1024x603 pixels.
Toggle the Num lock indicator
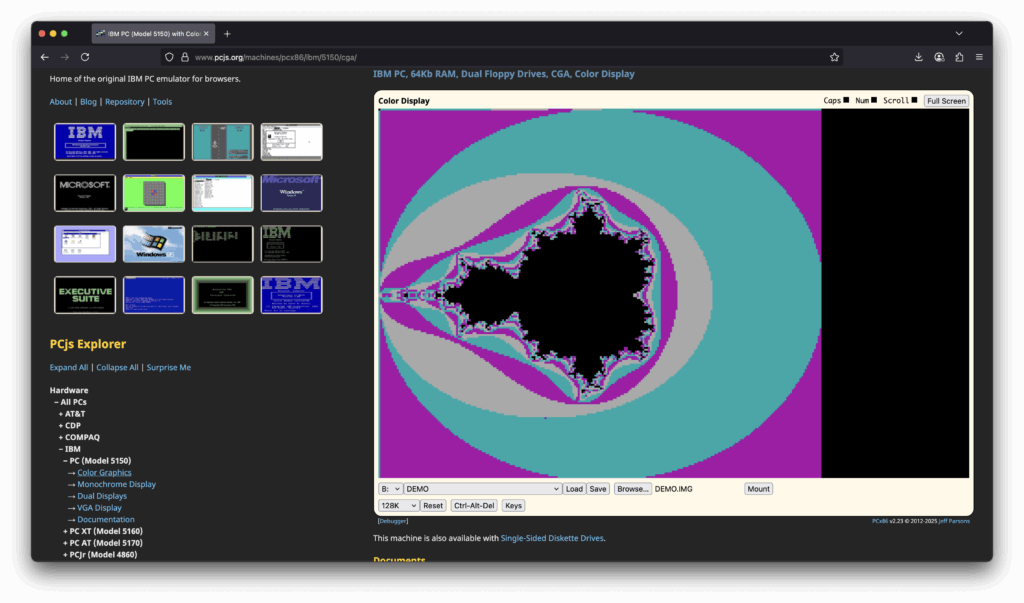(873, 100)
